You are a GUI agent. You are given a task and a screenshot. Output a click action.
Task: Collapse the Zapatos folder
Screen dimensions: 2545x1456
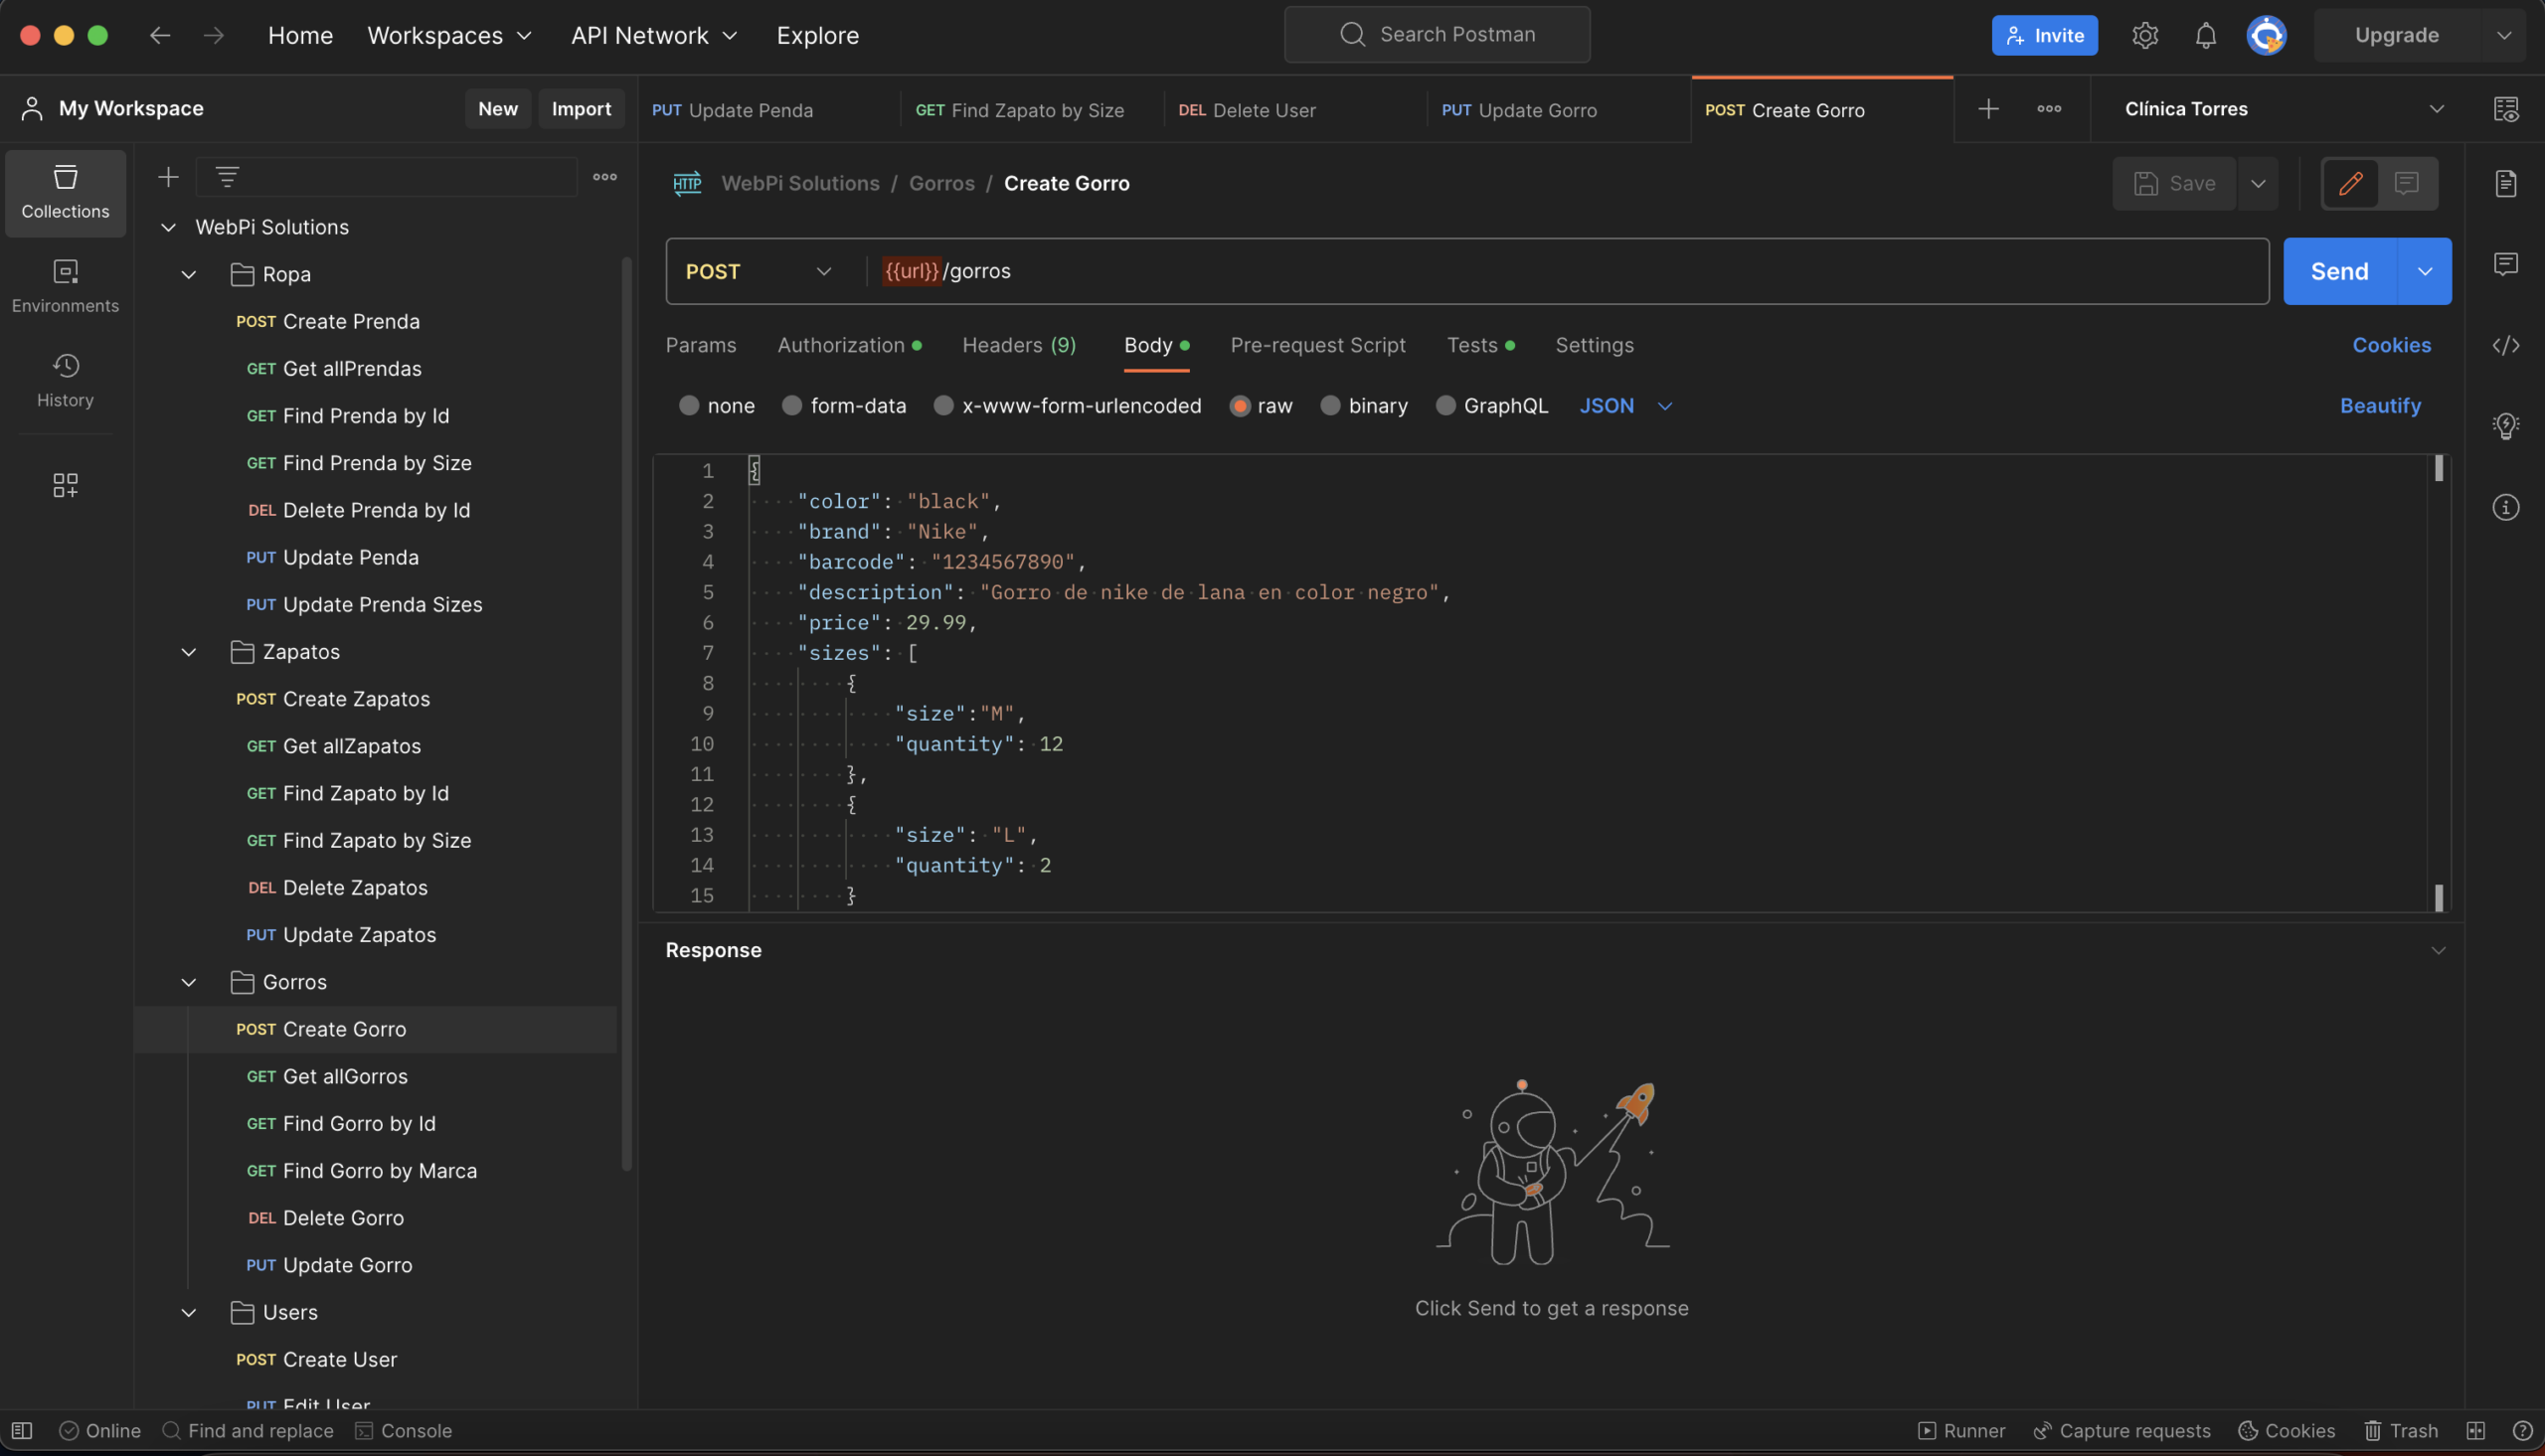pos(188,652)
